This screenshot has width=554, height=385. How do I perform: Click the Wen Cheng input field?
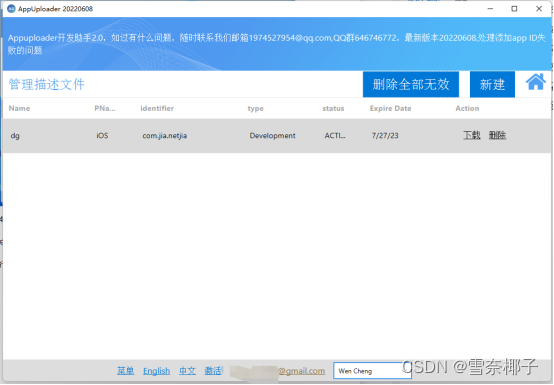click(x=372, y=371)
